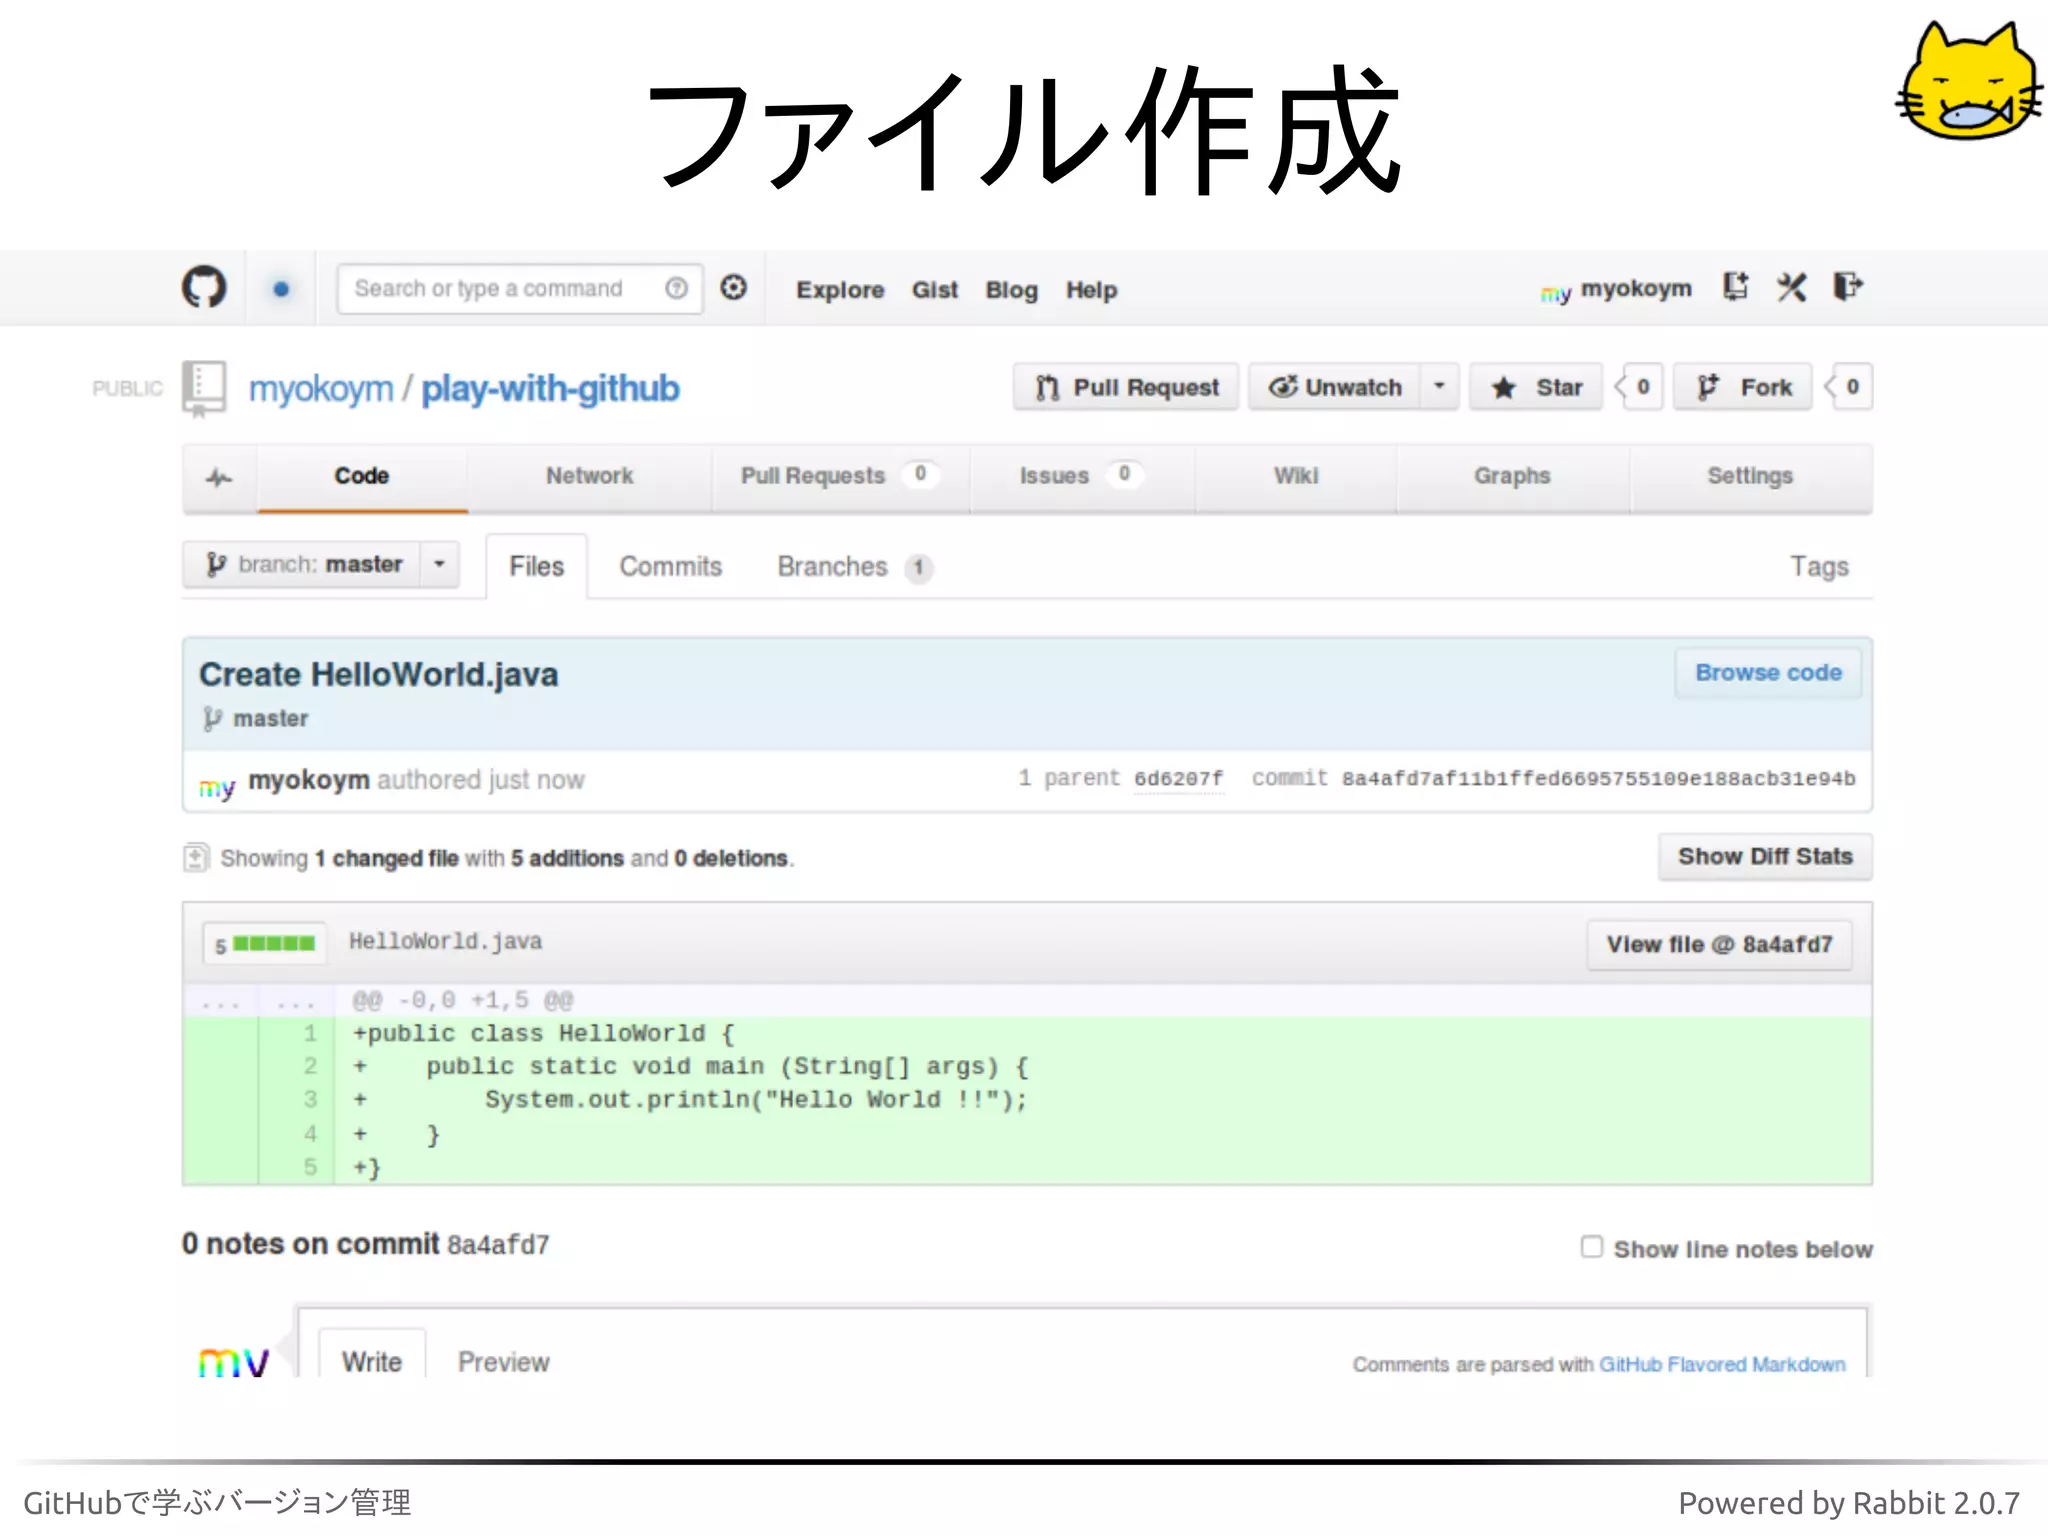Switch to the Network tab

(590, 477)
